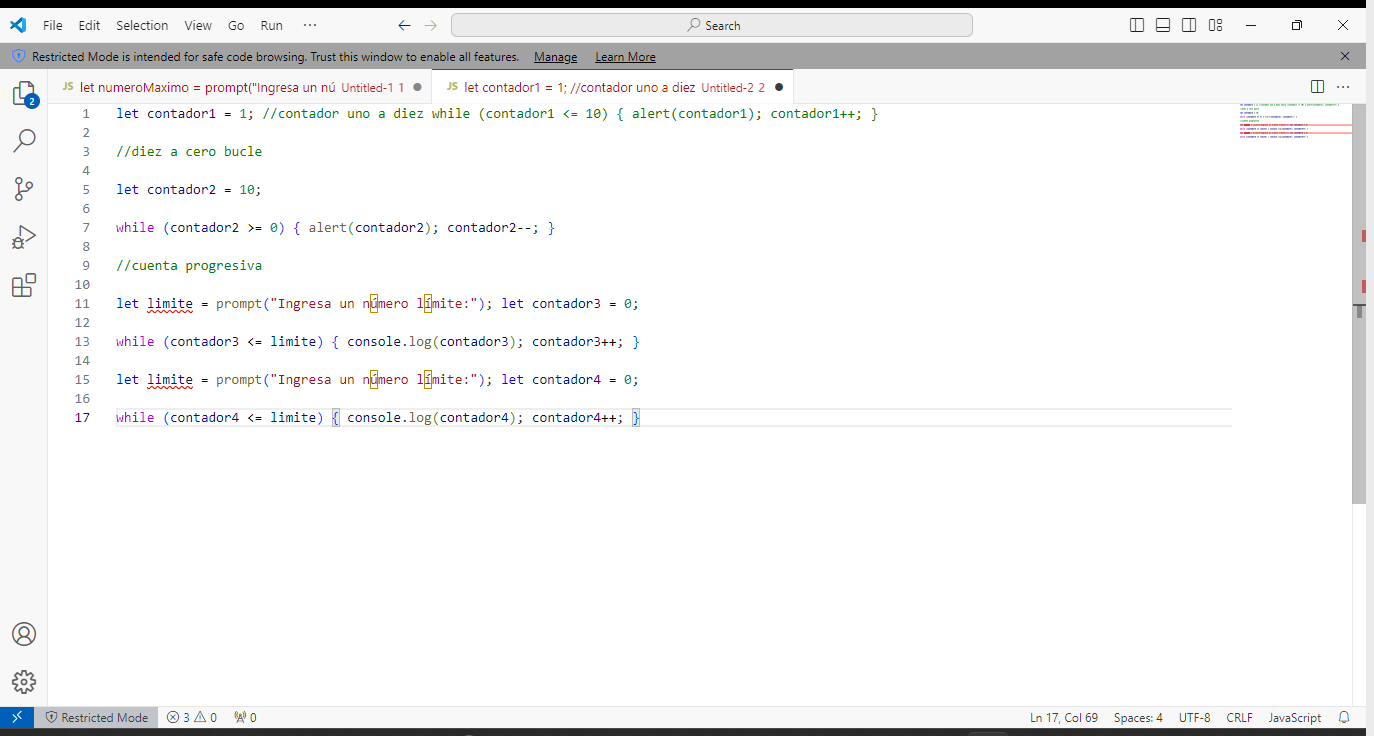Open the View menu

point(198,25)
